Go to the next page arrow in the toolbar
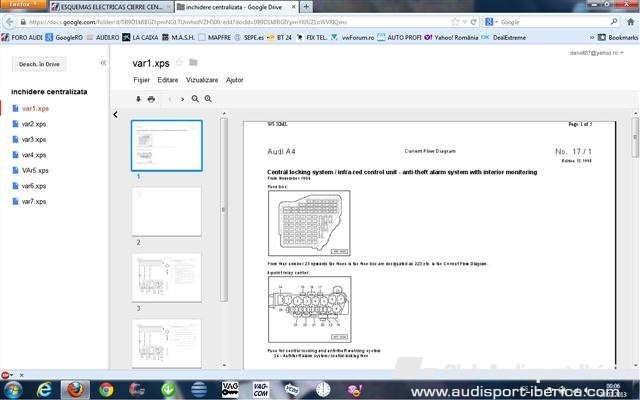The image size is (640, 400). [x=182, y=99]
